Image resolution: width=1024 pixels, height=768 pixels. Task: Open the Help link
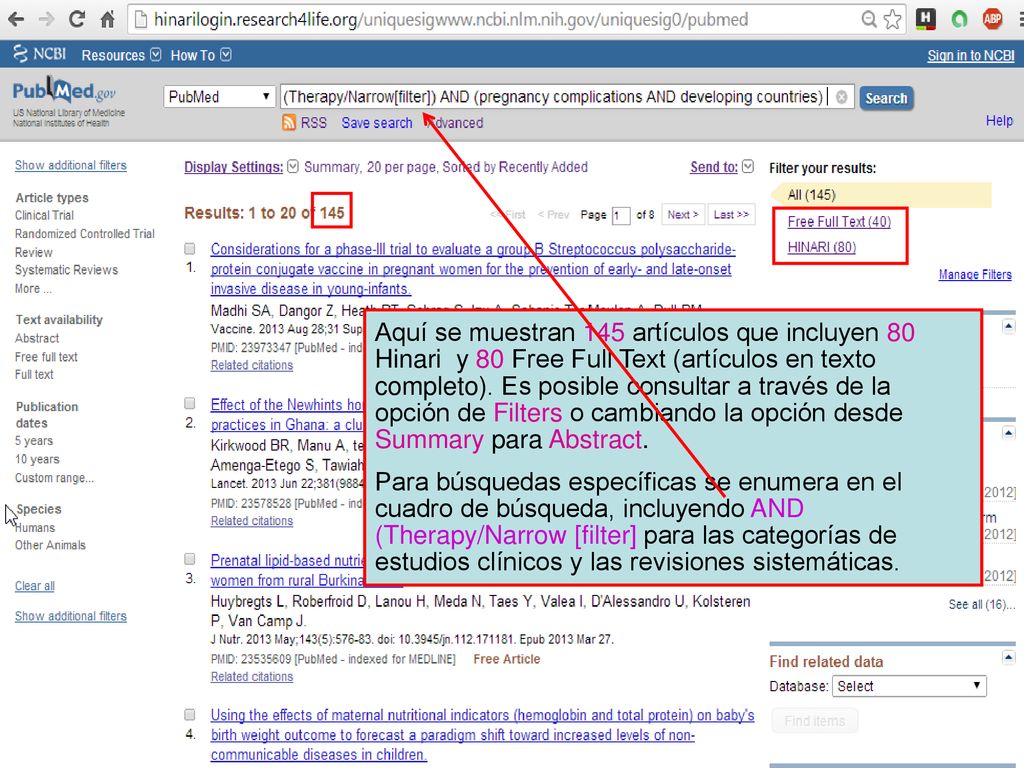(x=999, y=120)
